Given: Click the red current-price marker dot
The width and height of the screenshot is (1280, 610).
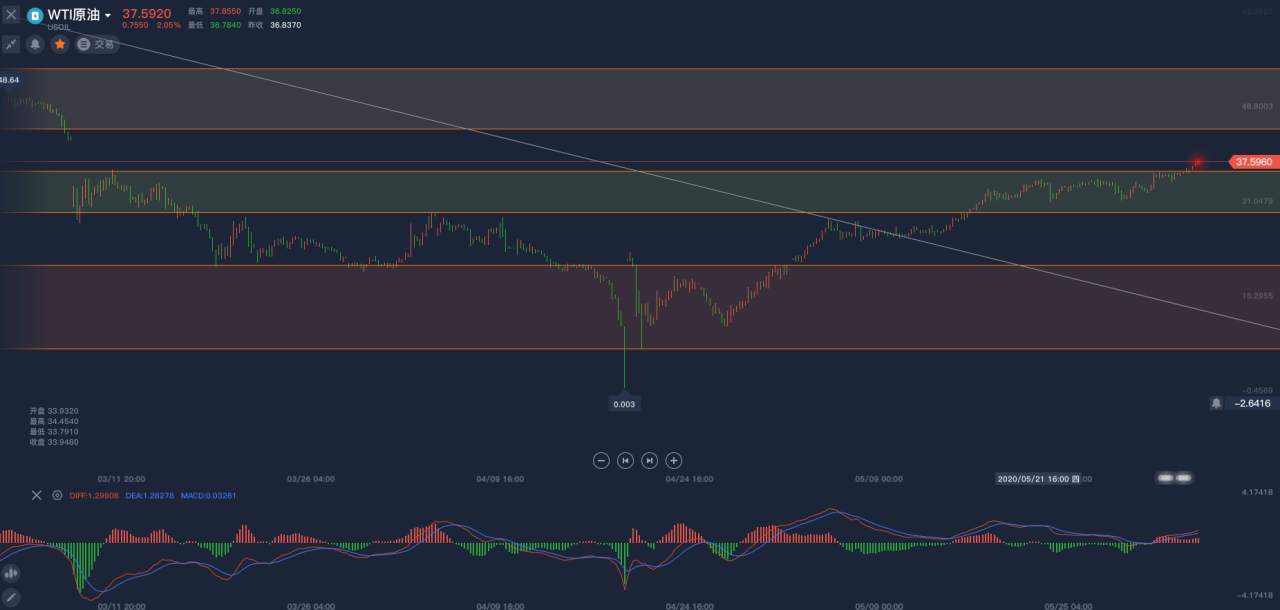Looking at the screenshot, I should click(1198, 162).
